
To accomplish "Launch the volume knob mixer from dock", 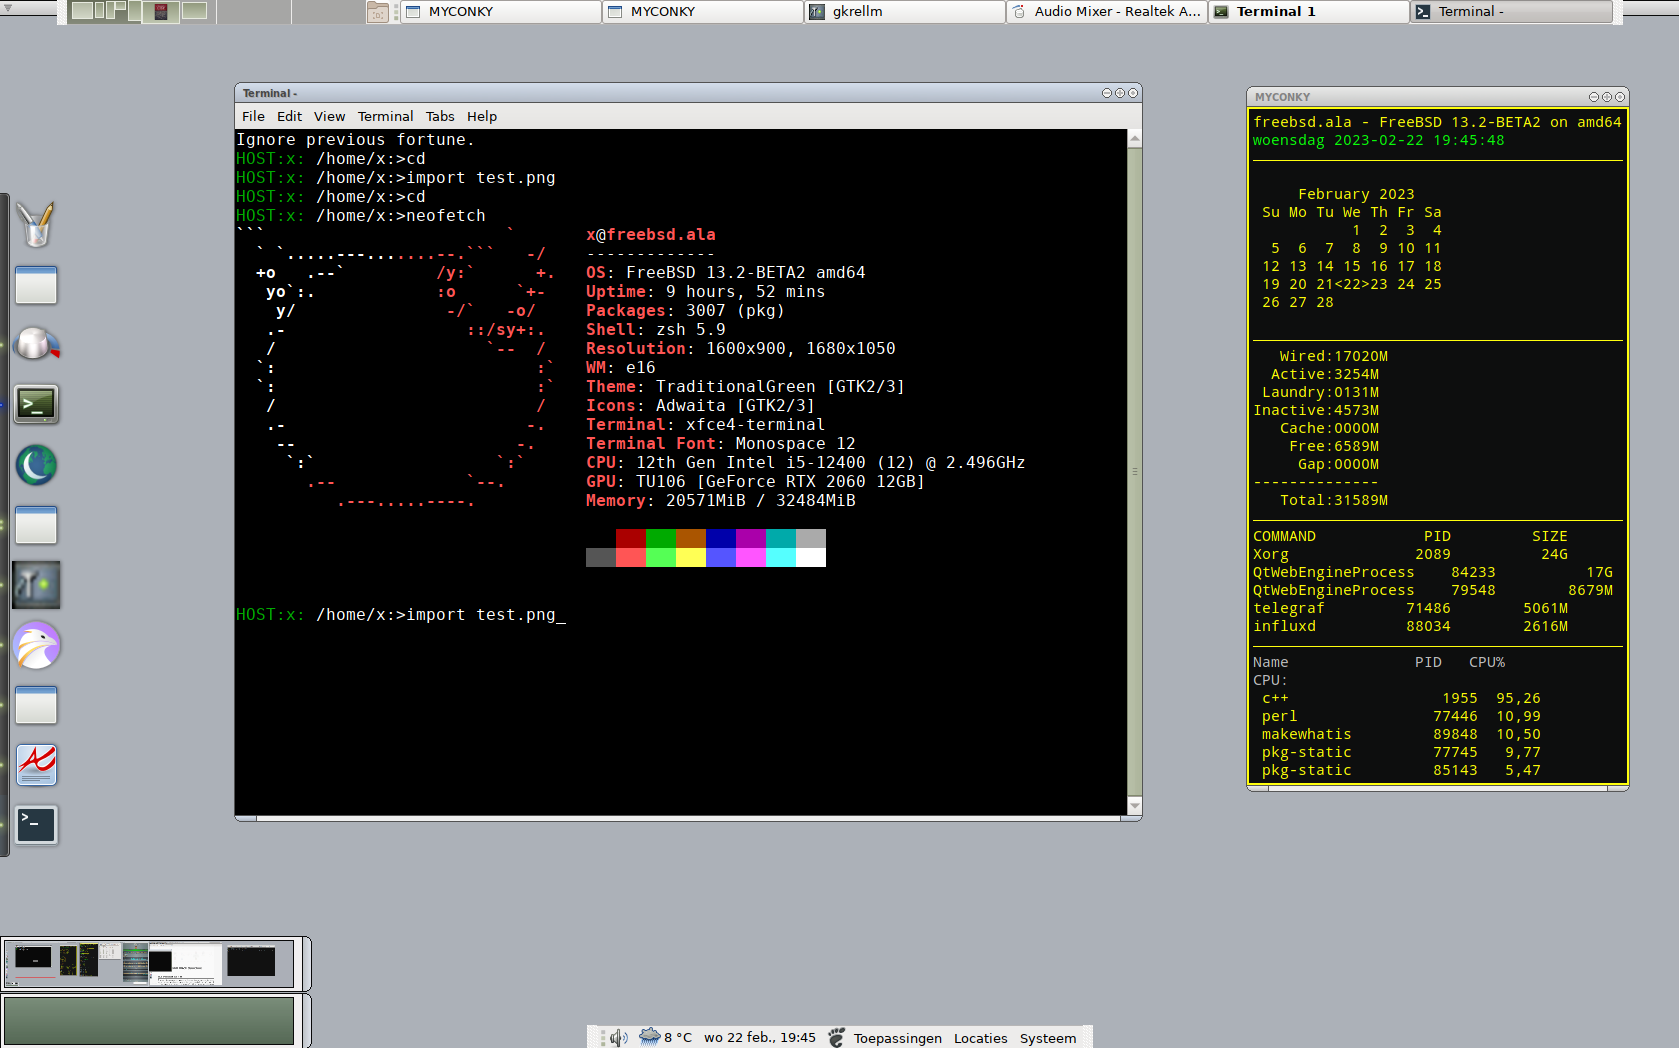I will (x=37, y=344).
